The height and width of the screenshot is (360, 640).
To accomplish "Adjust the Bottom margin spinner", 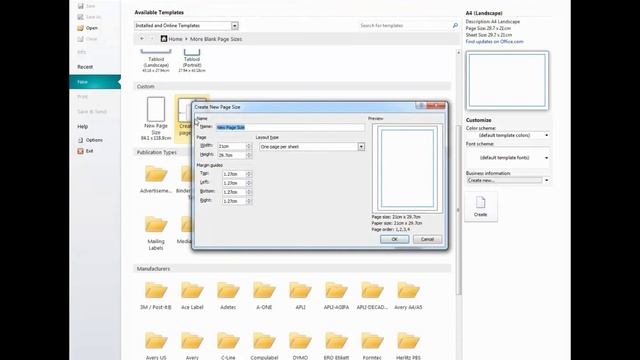I will pos(249,192).
